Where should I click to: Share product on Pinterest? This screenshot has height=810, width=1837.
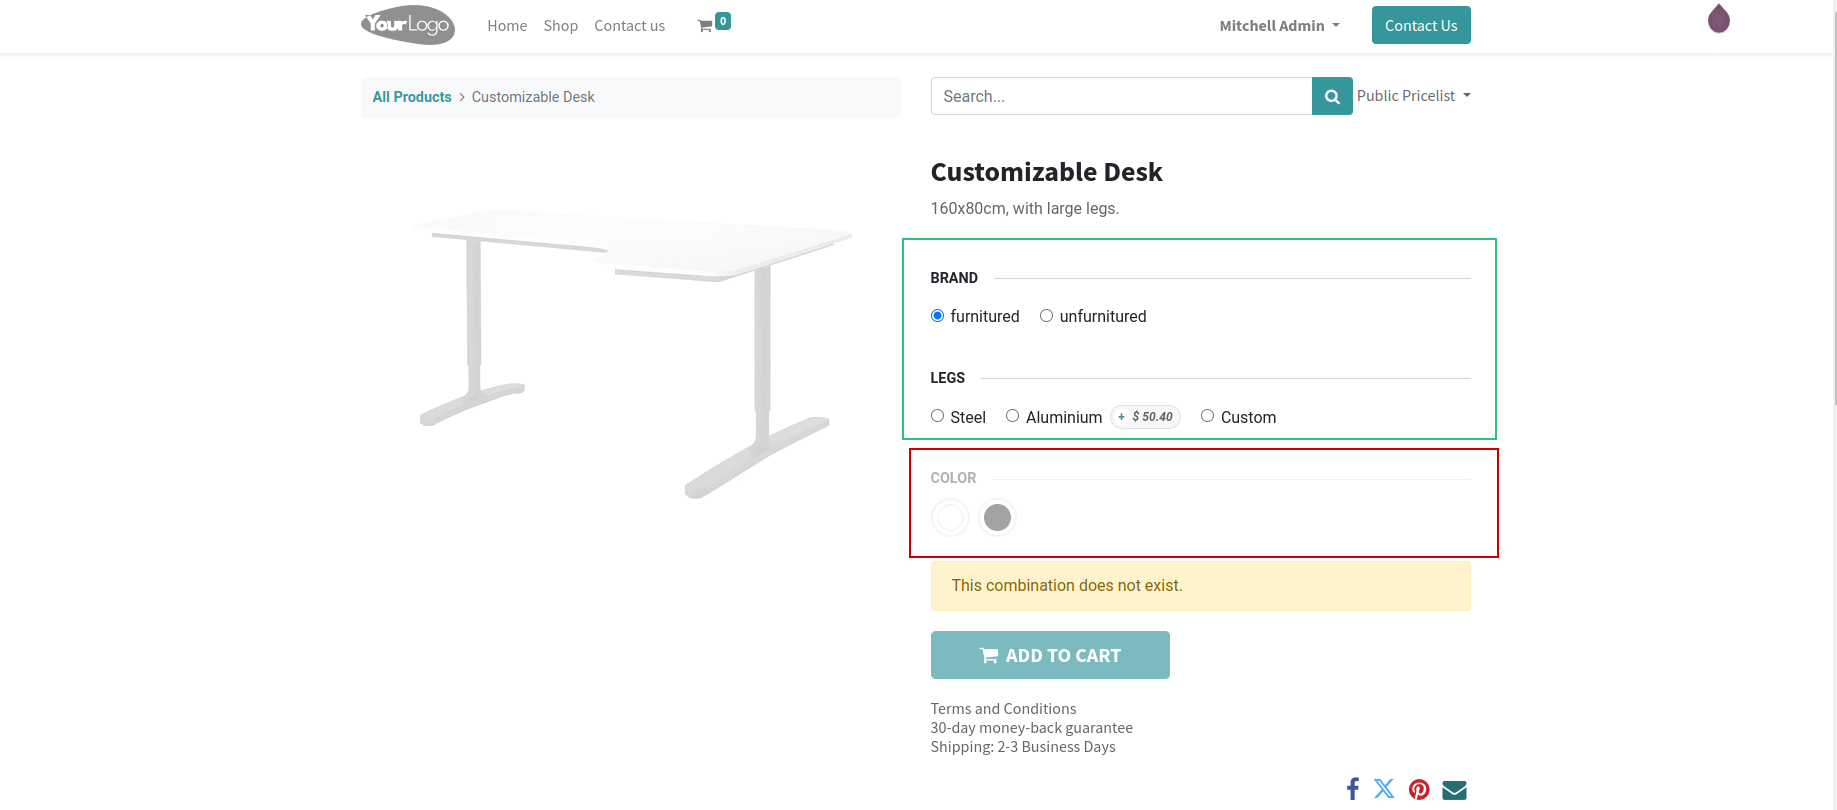[1419, 789]
